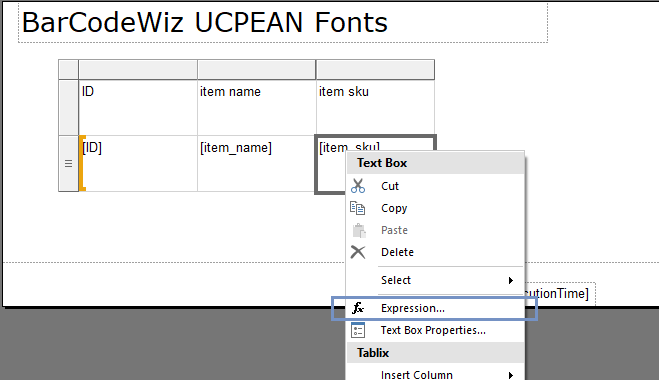Screen dimensions: 659x380
Task: Choose Delete from the context menu
Action: point(435,252)
